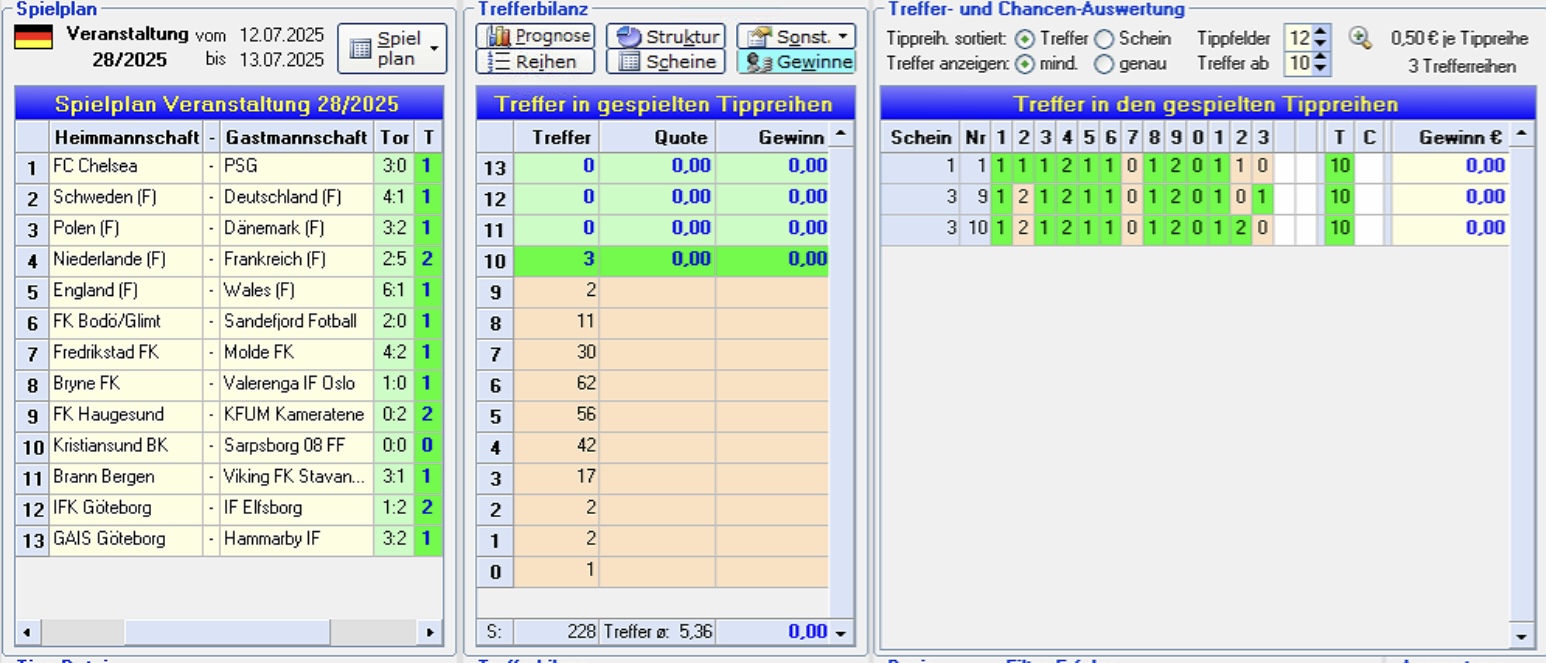Click the Molde FK cell
The width and height of the screenshot is (1546, 663).
pos(296,352)
